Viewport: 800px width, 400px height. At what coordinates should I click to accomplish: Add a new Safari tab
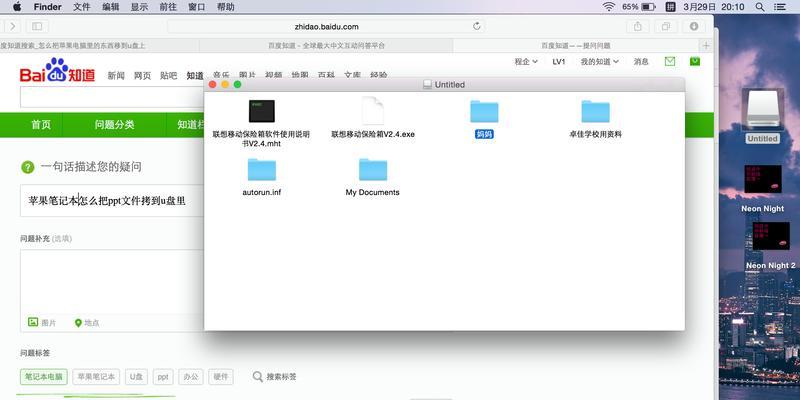[706, 45]
